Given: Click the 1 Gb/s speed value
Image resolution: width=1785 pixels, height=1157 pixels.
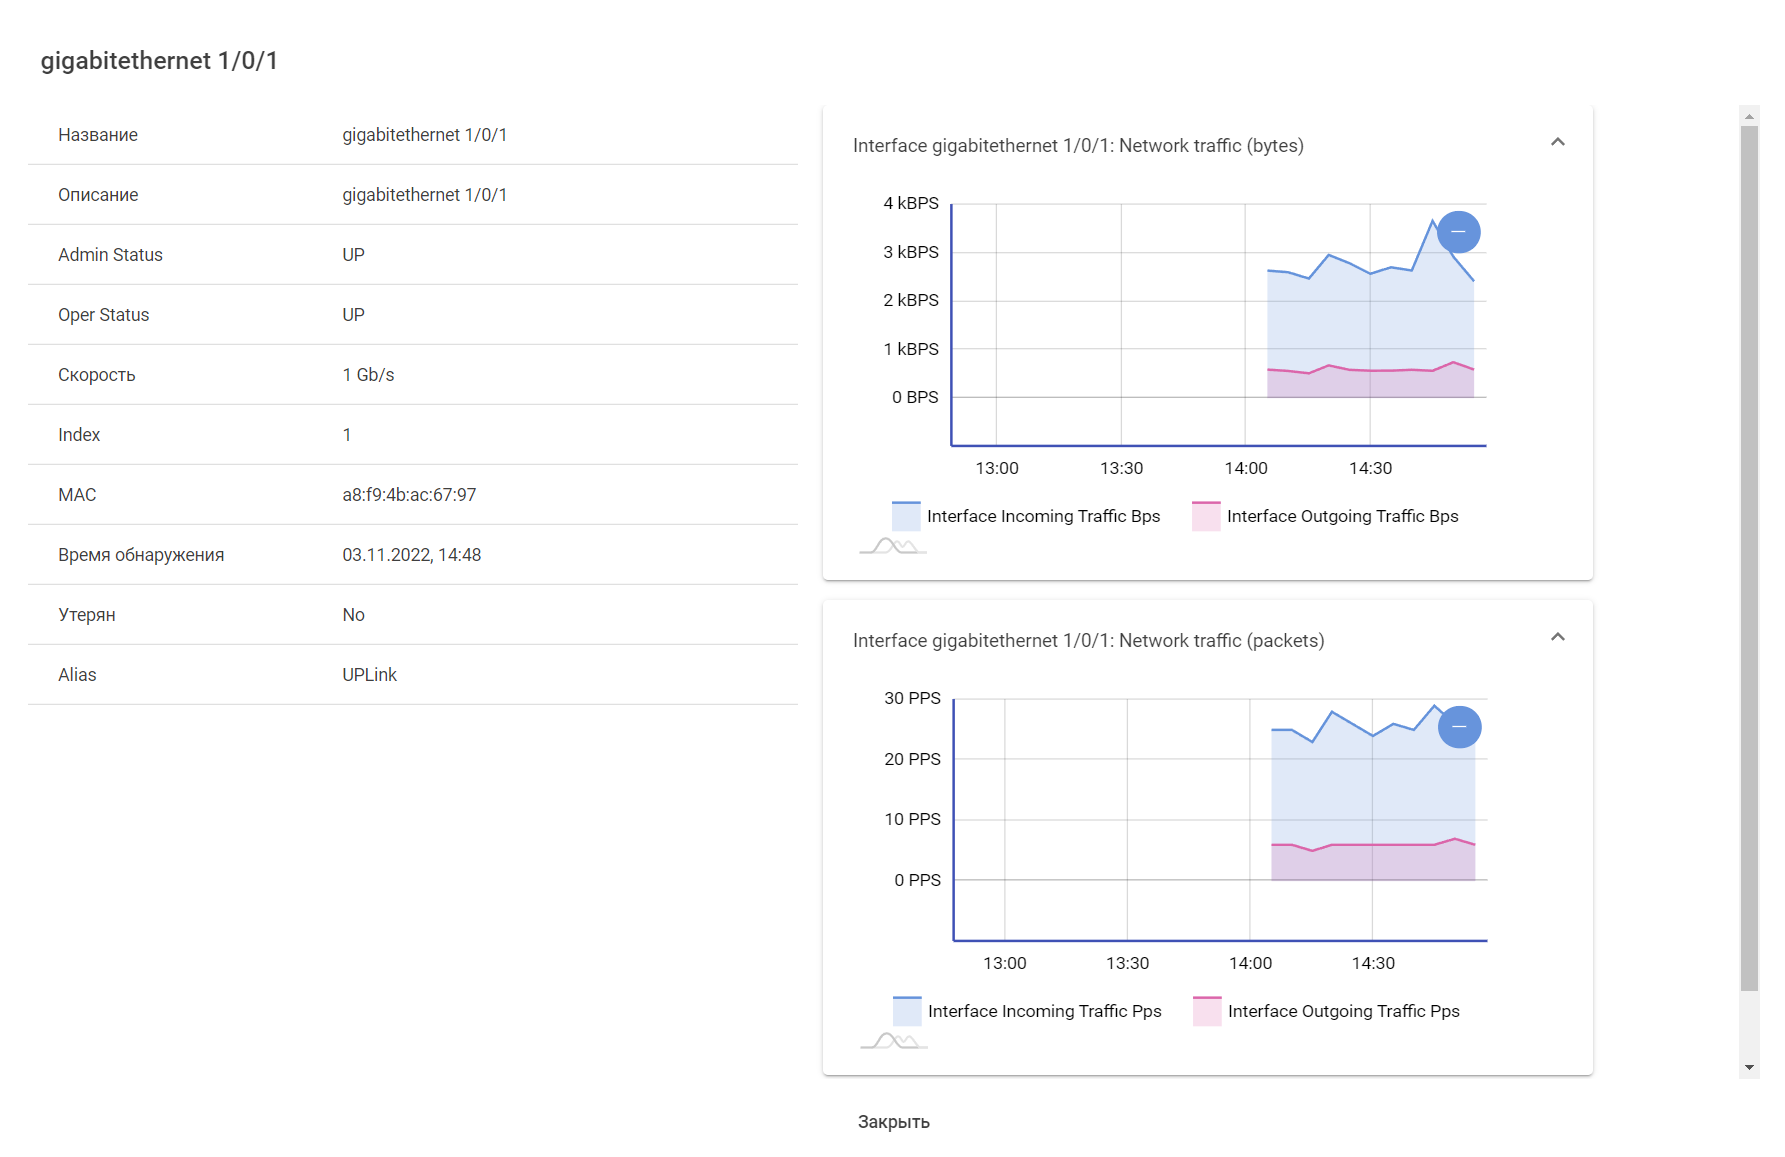Looking at the screenshot, I should (368, 375).
